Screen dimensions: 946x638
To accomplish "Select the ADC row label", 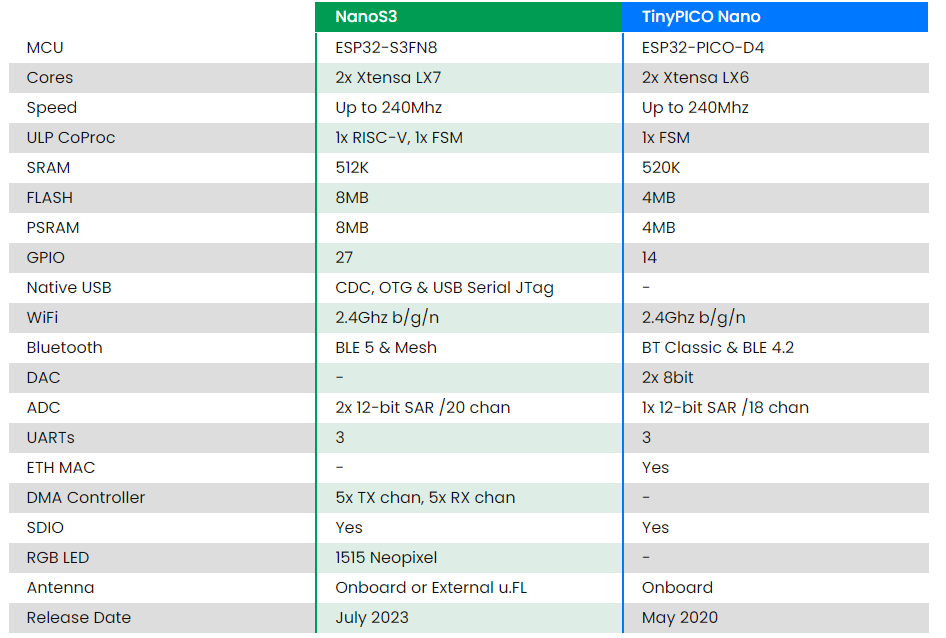I will (43, 408).
